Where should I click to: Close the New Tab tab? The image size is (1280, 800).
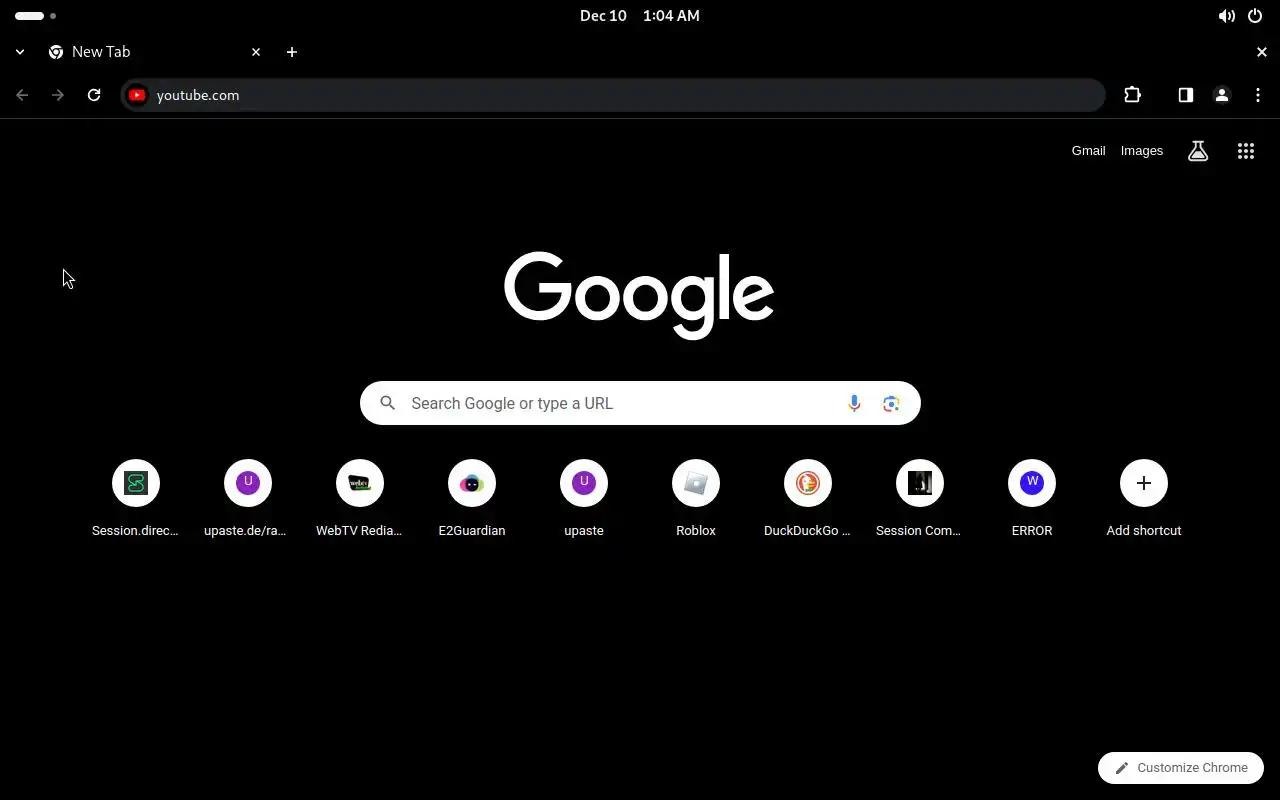coord(256,52)
